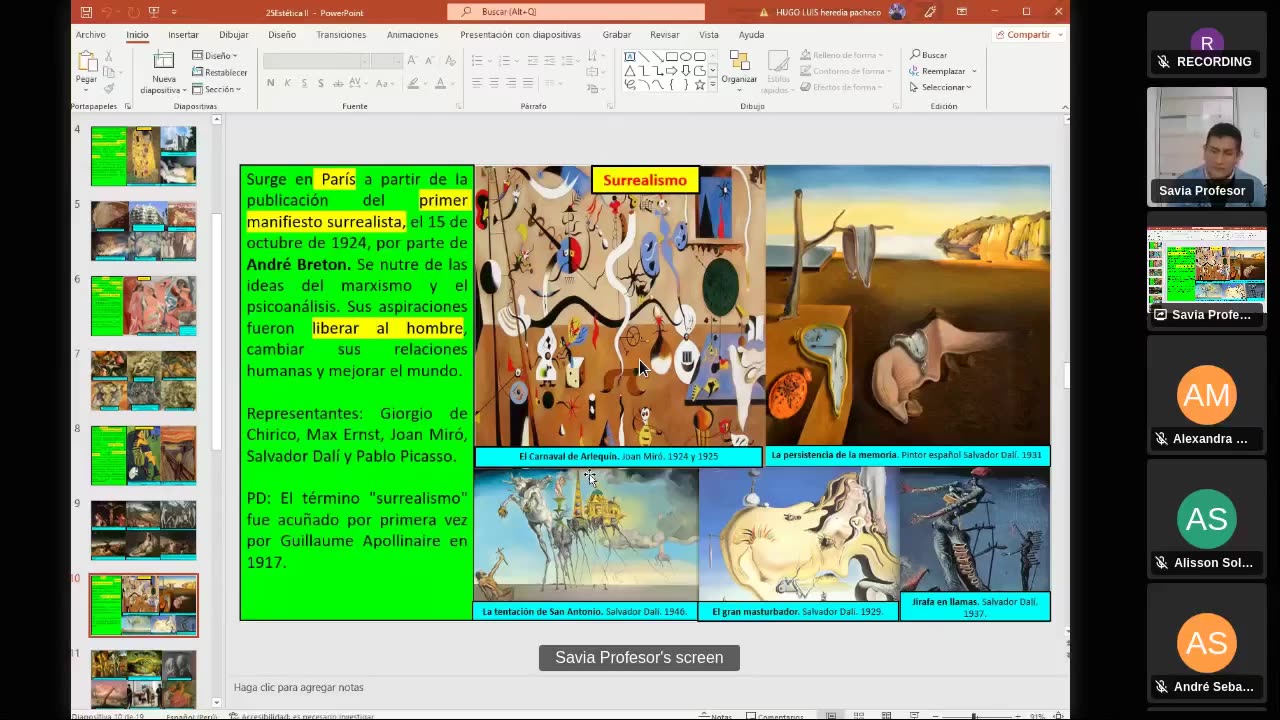Start slideshow from the quick access icon
The image size is (1280, 720).
click(153, 12)
